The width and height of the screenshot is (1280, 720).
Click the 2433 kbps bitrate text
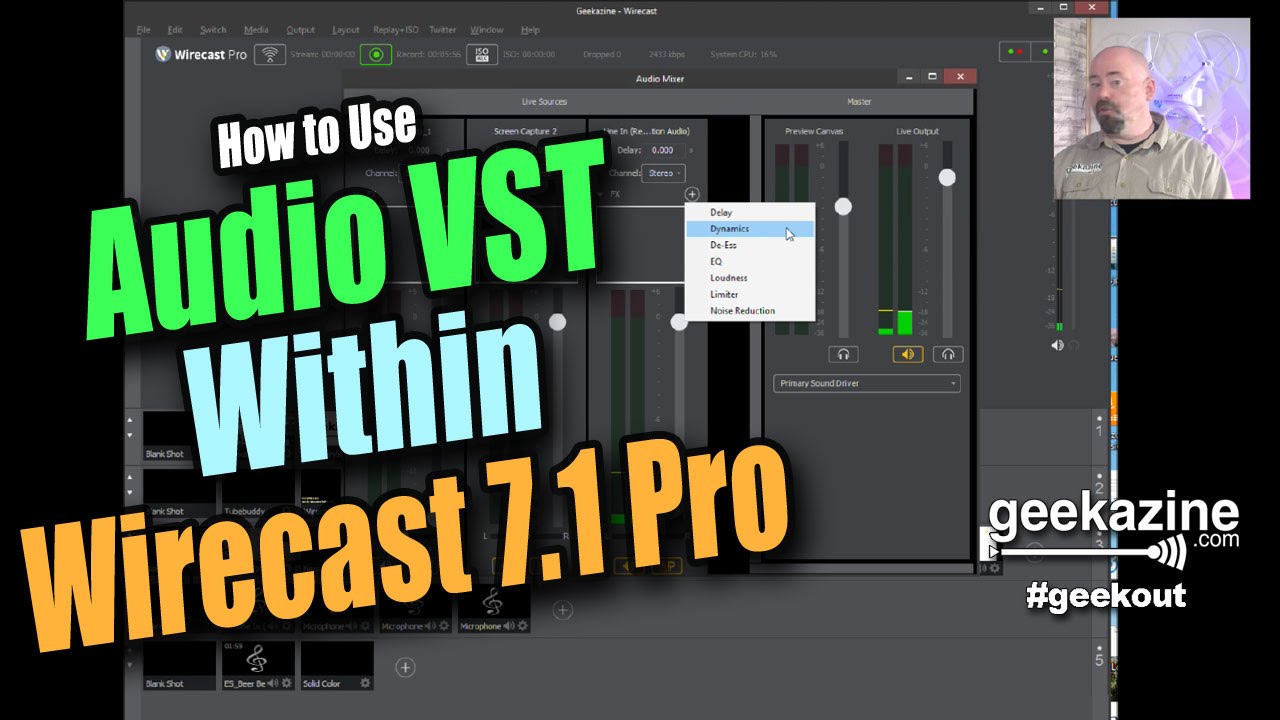tap(665, 55)
